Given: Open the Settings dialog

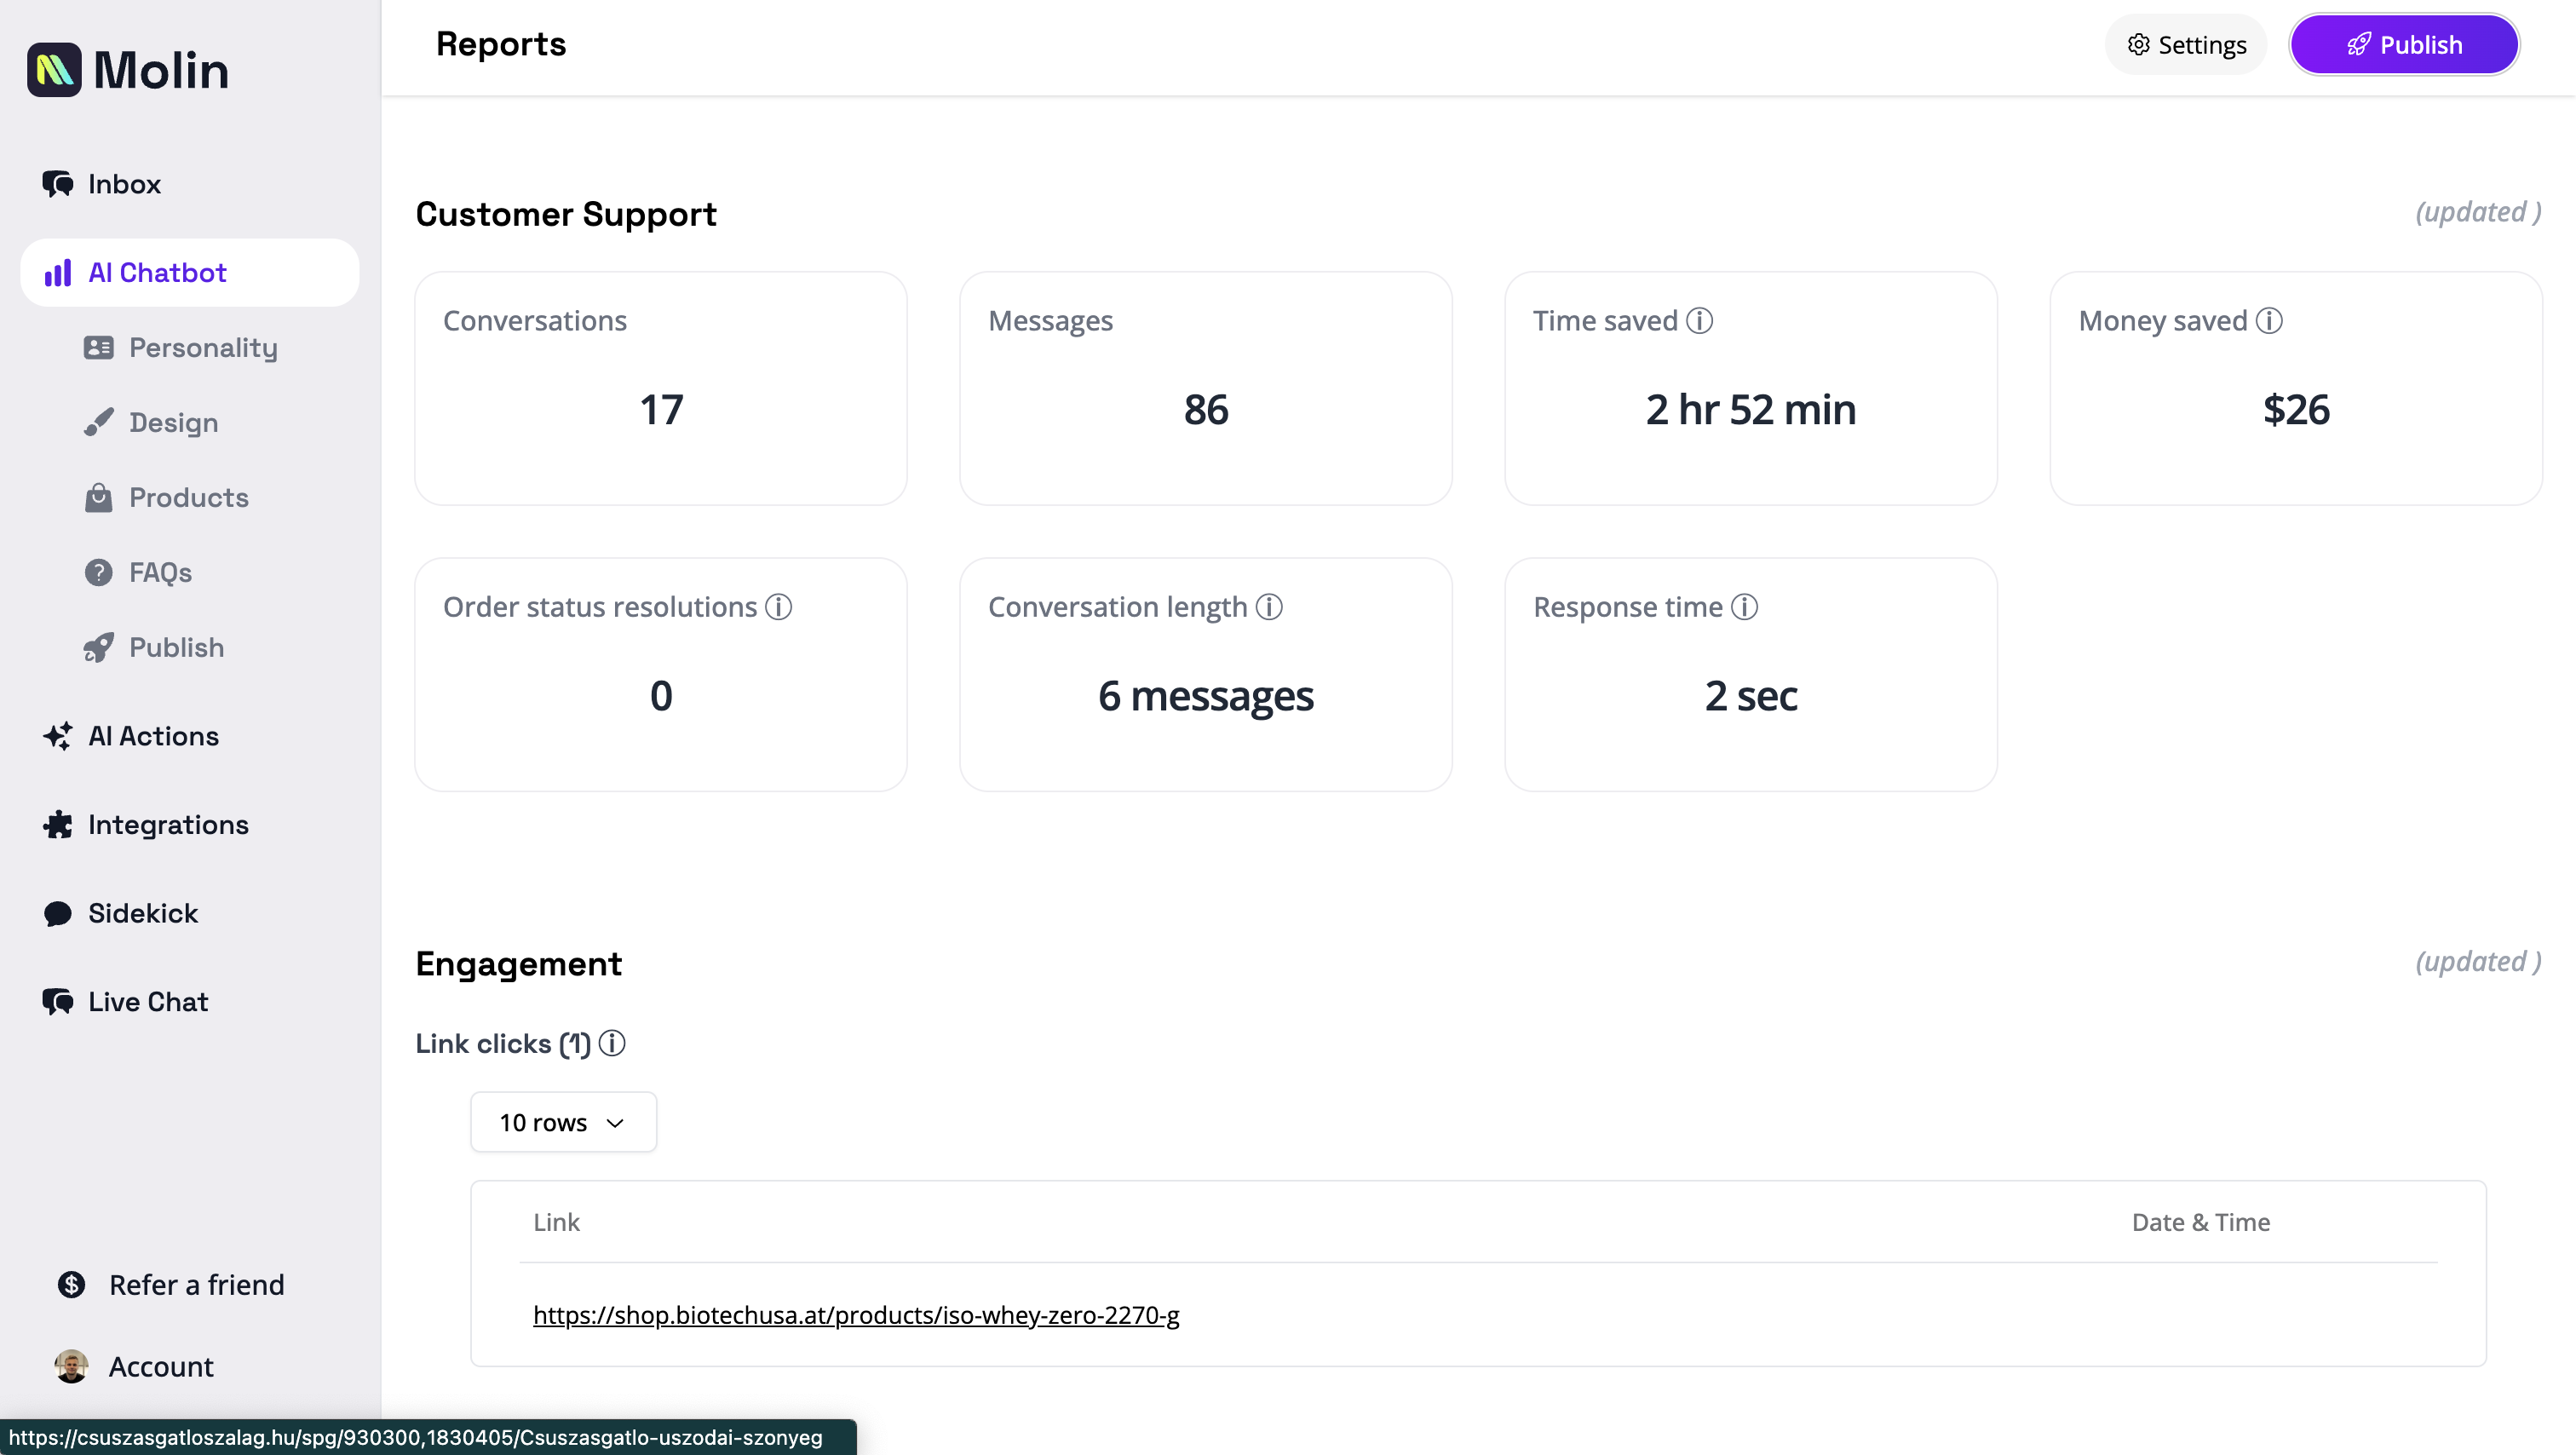Looking at the screenshot, I should (x=2185, y=44).
